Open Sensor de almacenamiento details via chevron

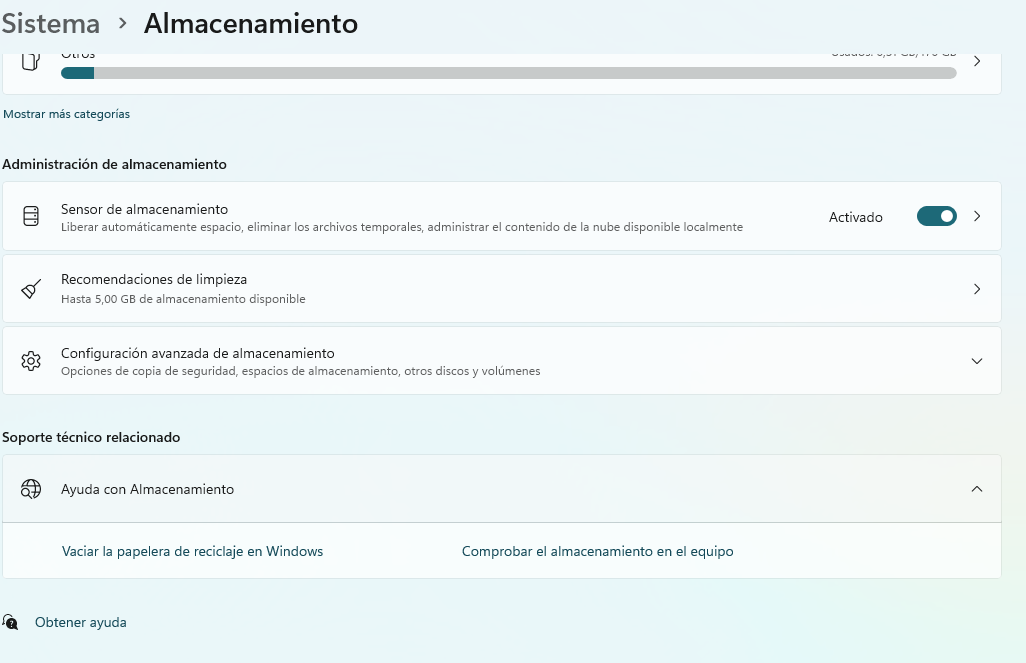[x=977, y=216]
